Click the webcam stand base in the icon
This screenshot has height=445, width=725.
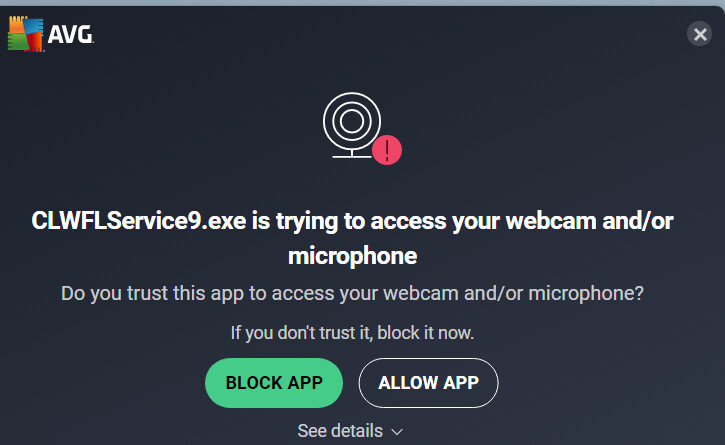[352, 156]
